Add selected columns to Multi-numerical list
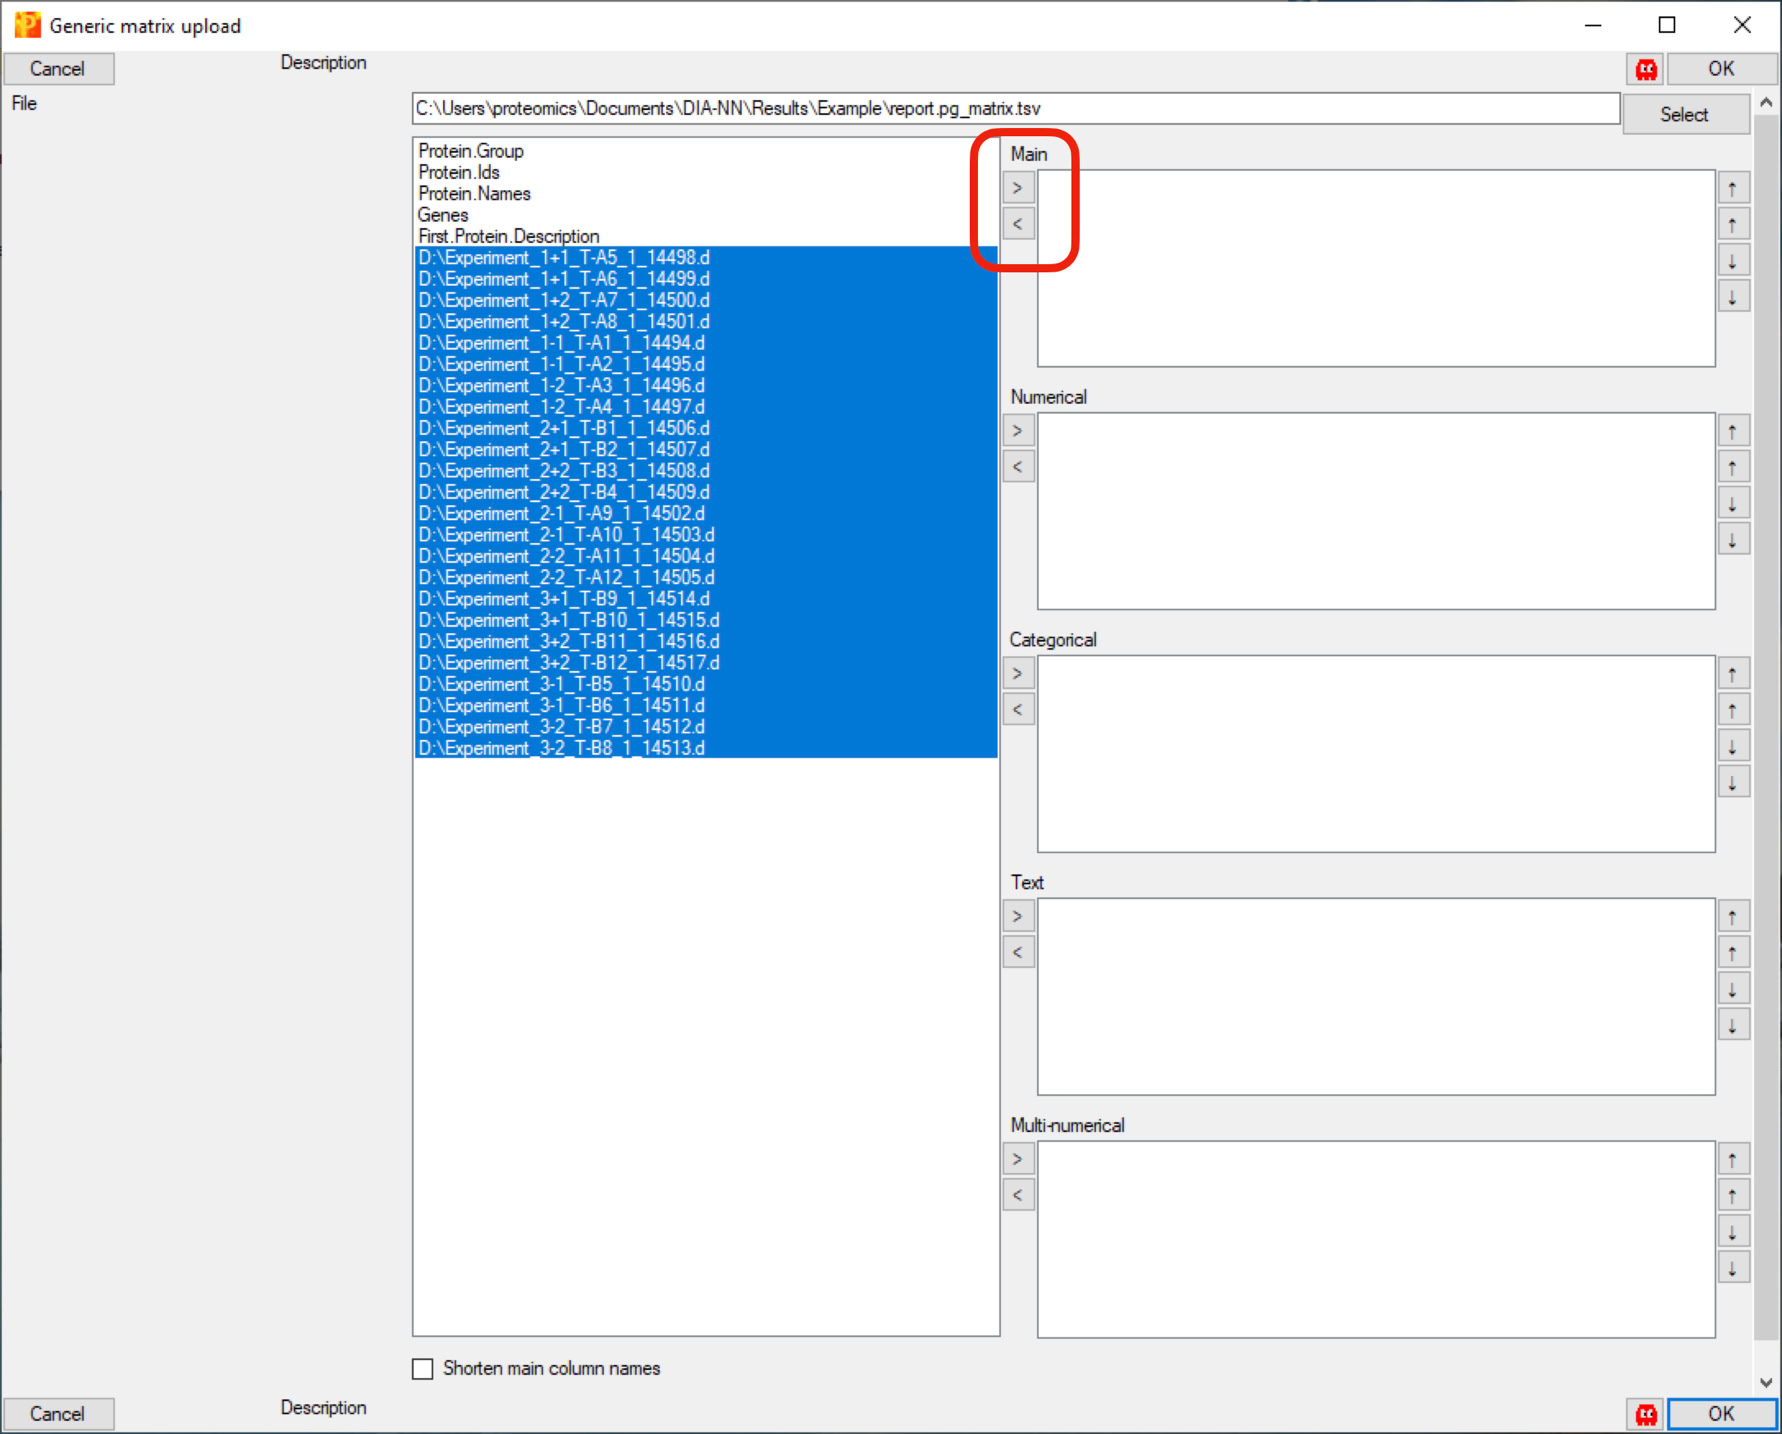This screenshot has width=1782, height=1434. [x=1017, y=1160]
